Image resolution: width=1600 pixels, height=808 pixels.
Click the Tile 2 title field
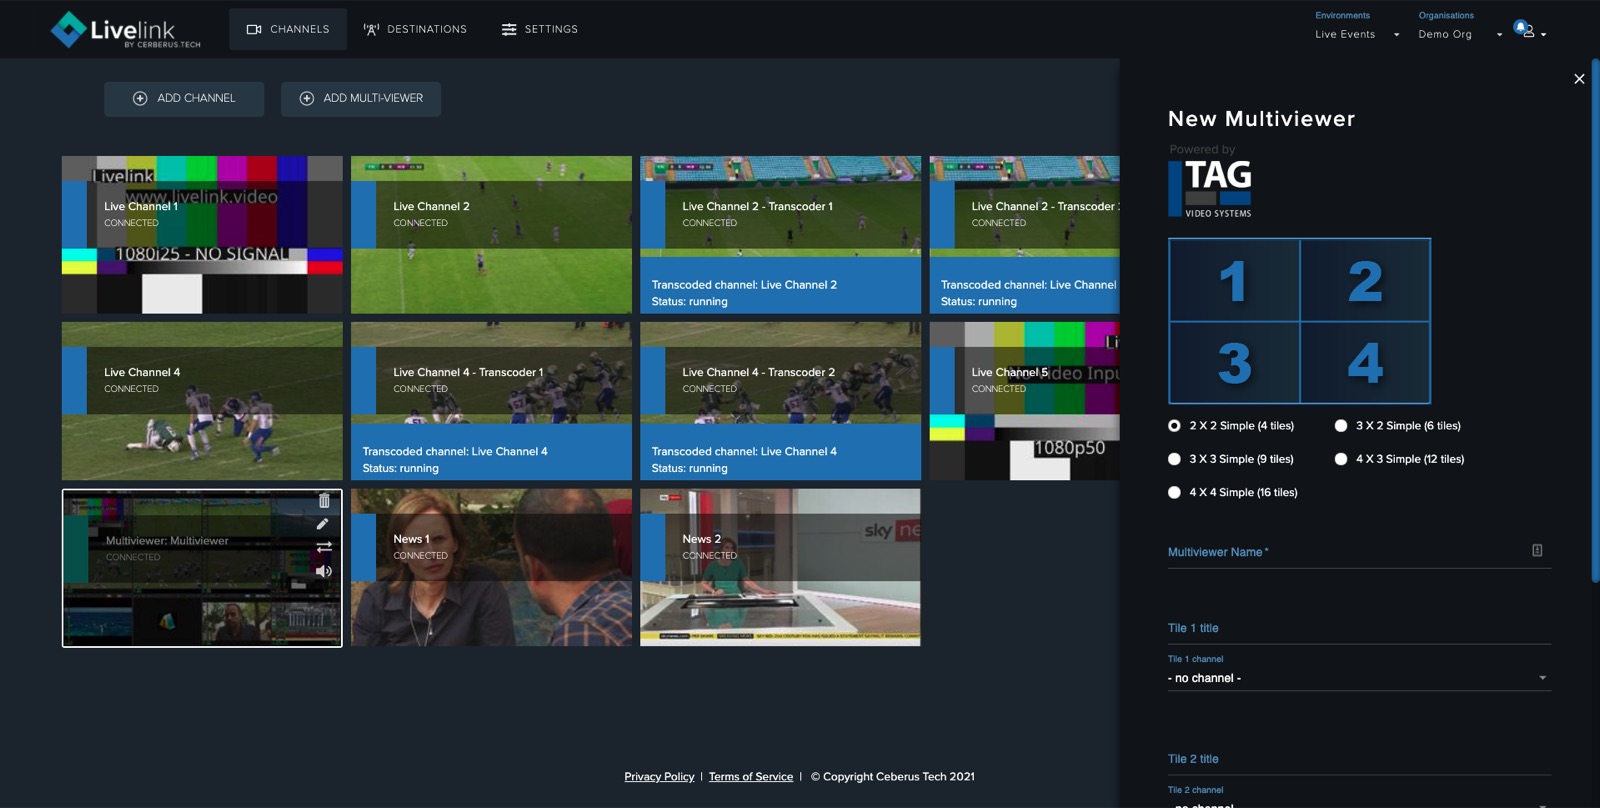tap(1359, 760)
